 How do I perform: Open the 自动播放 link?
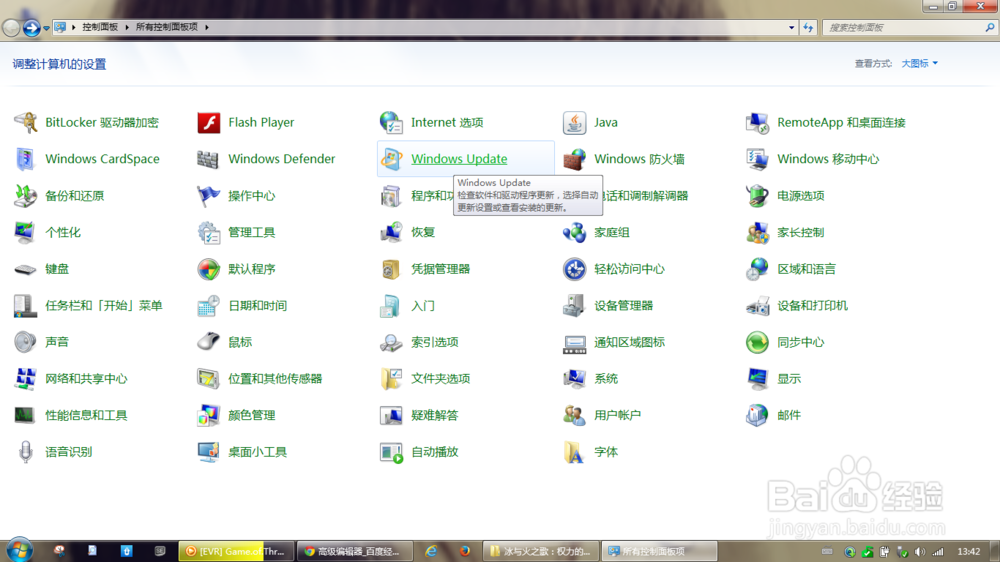pyautogui.click(x=434, y=452)
